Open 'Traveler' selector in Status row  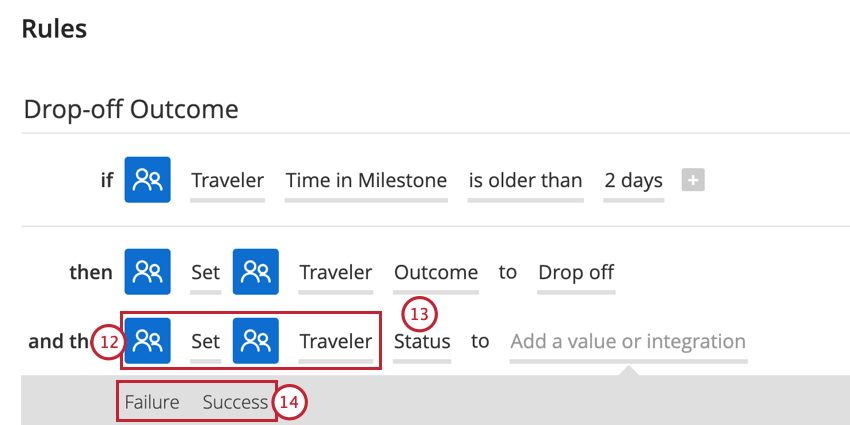tap(336, 342)
